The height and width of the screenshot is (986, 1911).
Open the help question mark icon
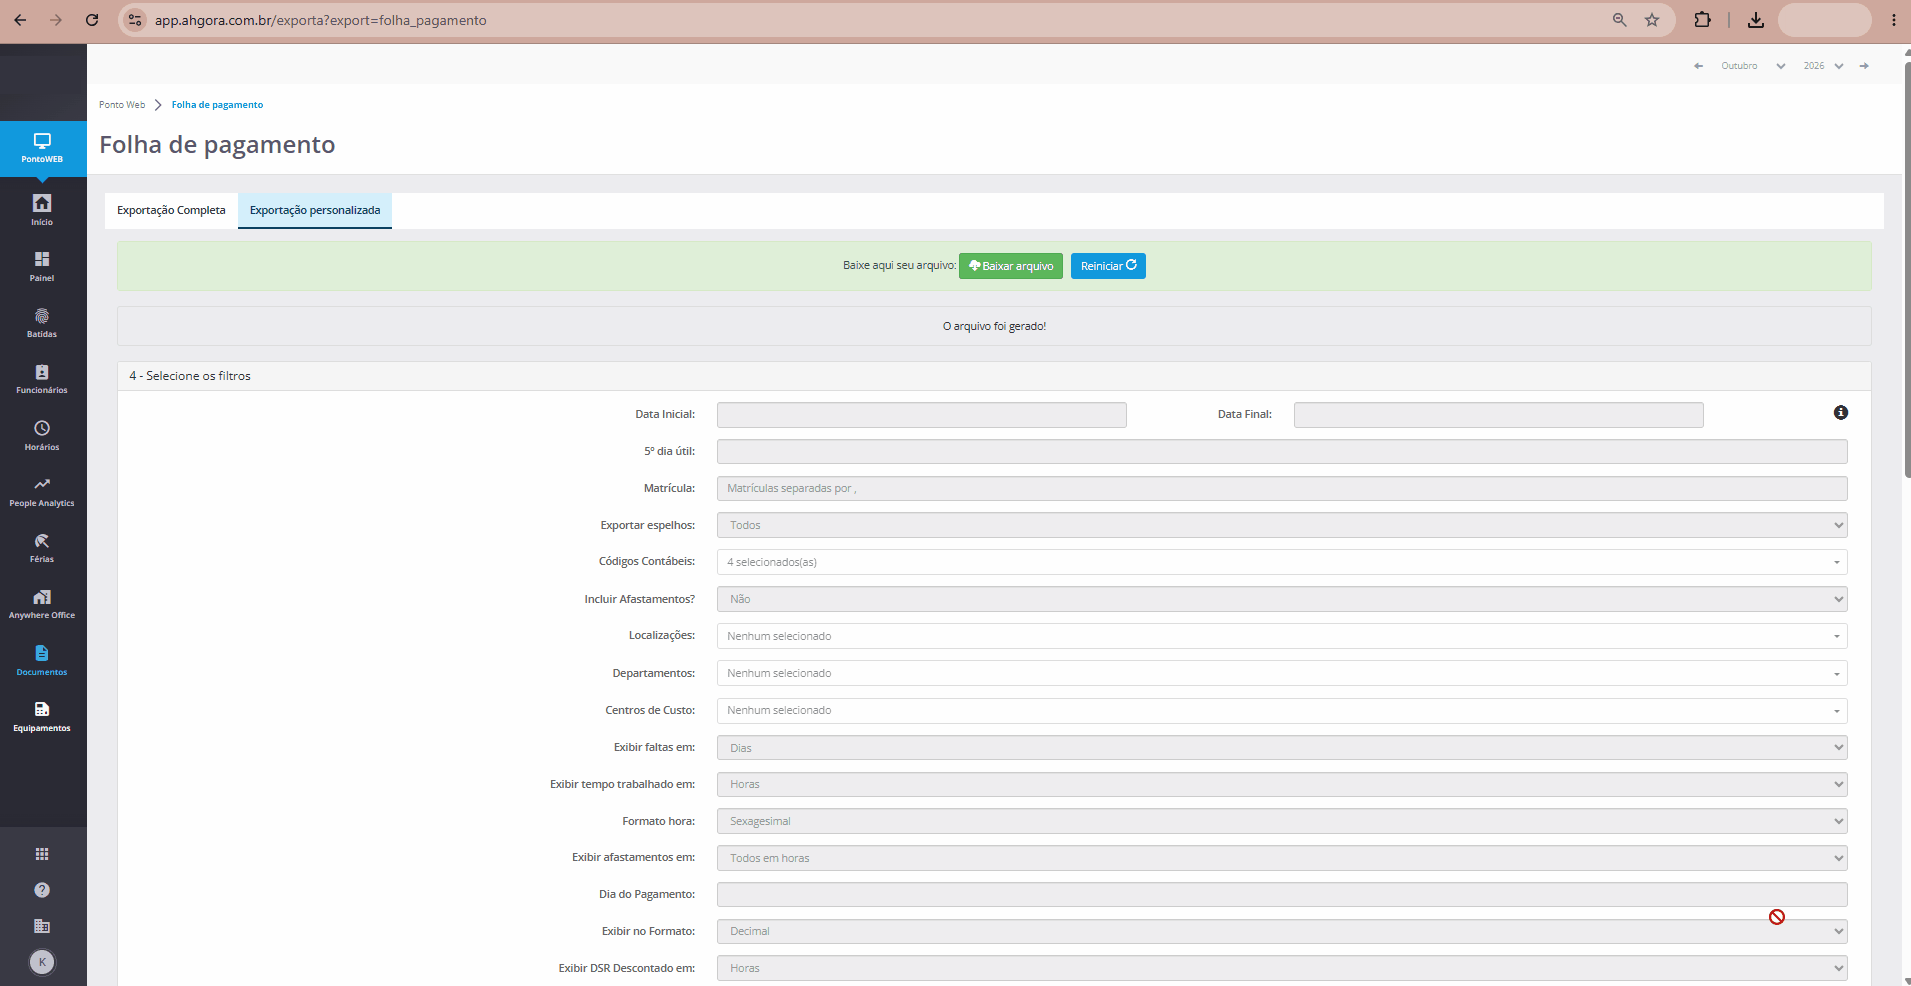(x=42, y=890)
